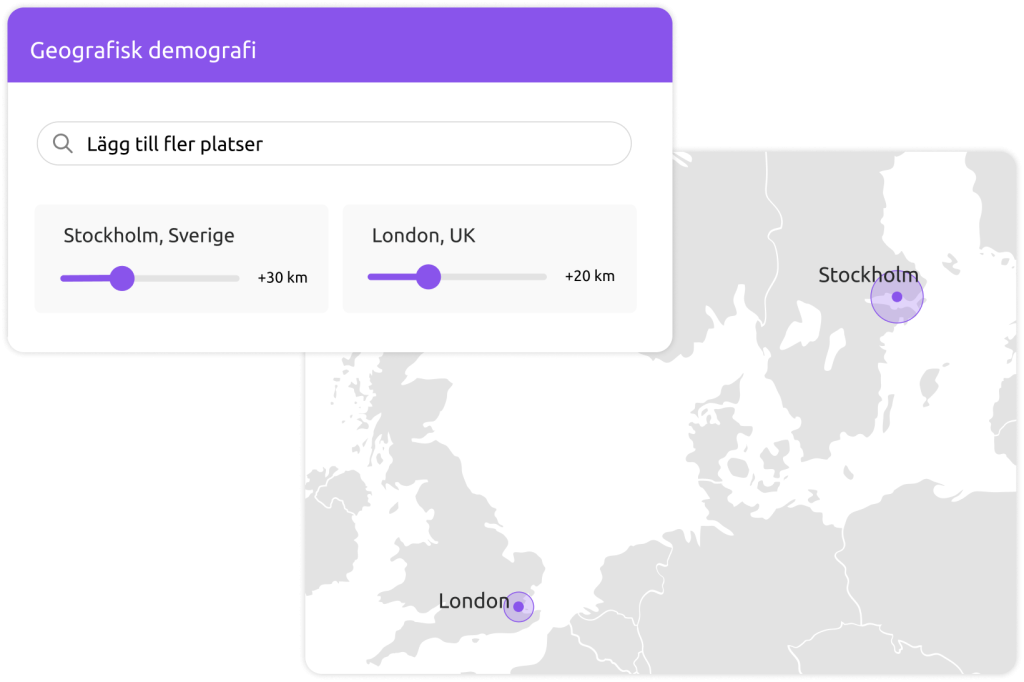Click the purple filled Stockholm slider track
Image resolution: width=1024 pixels, height=682 pixels.
84,278
